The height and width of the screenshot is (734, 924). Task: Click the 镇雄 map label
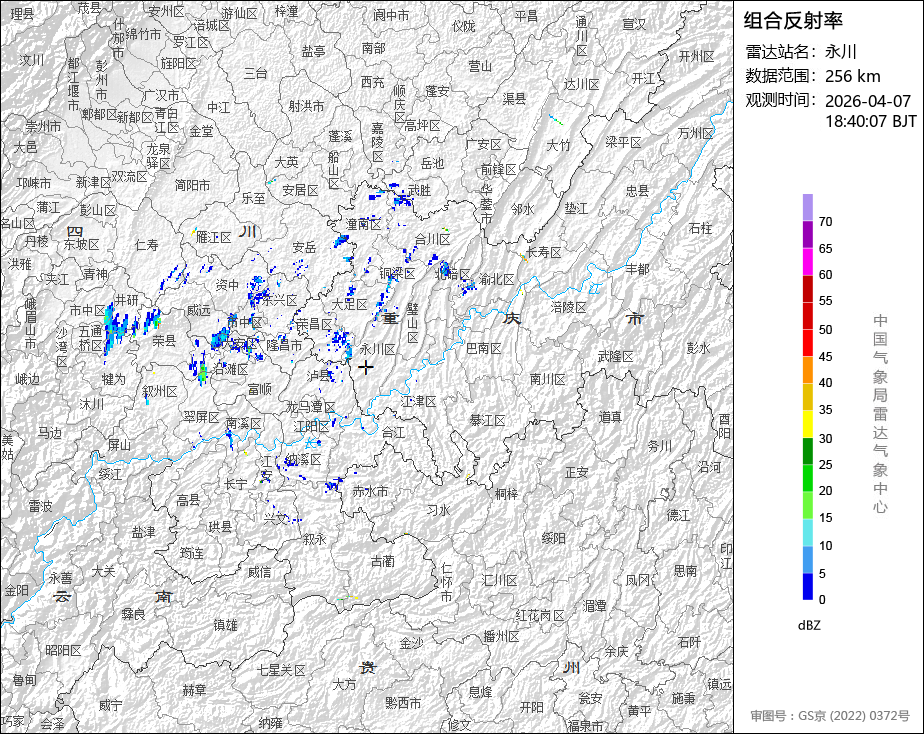click(225, 625)
